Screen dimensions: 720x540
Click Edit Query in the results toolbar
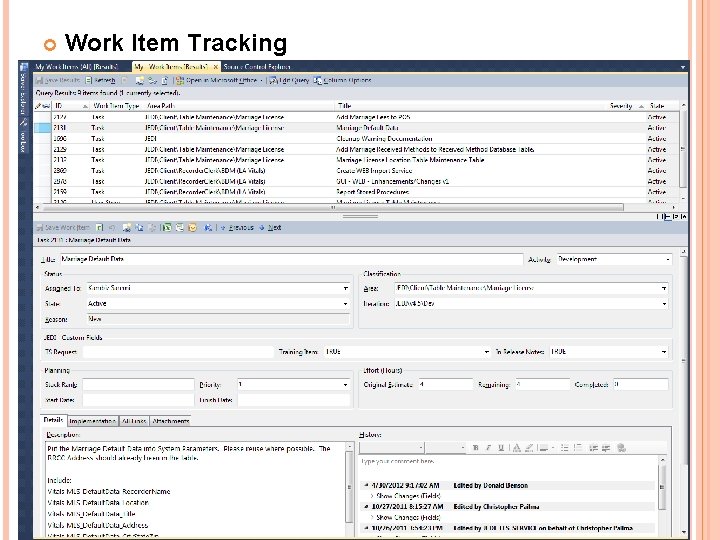(x=289, y=80)
